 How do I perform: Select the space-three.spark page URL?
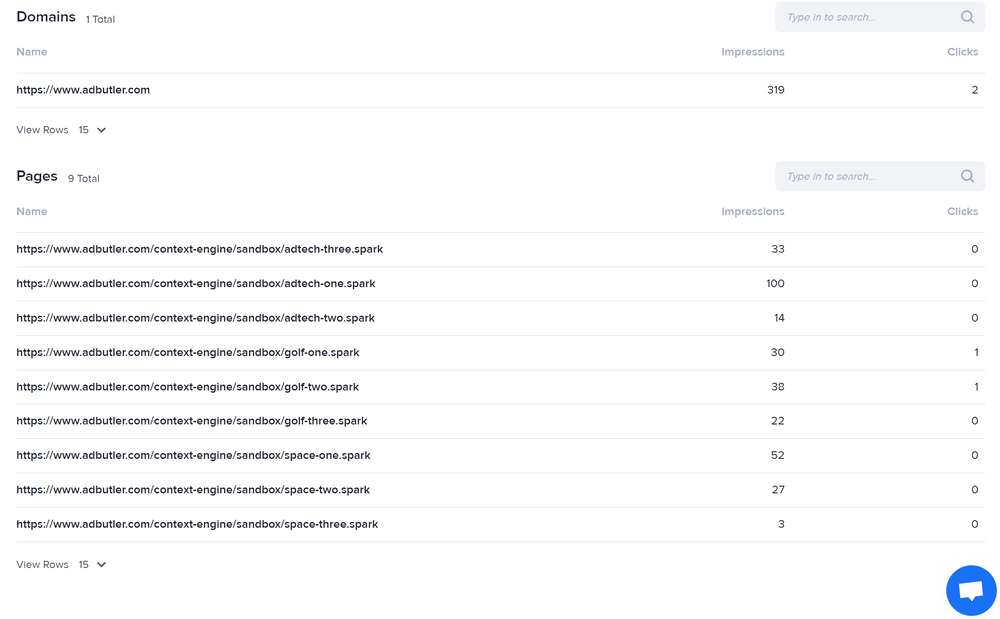[x=197, y=525]
